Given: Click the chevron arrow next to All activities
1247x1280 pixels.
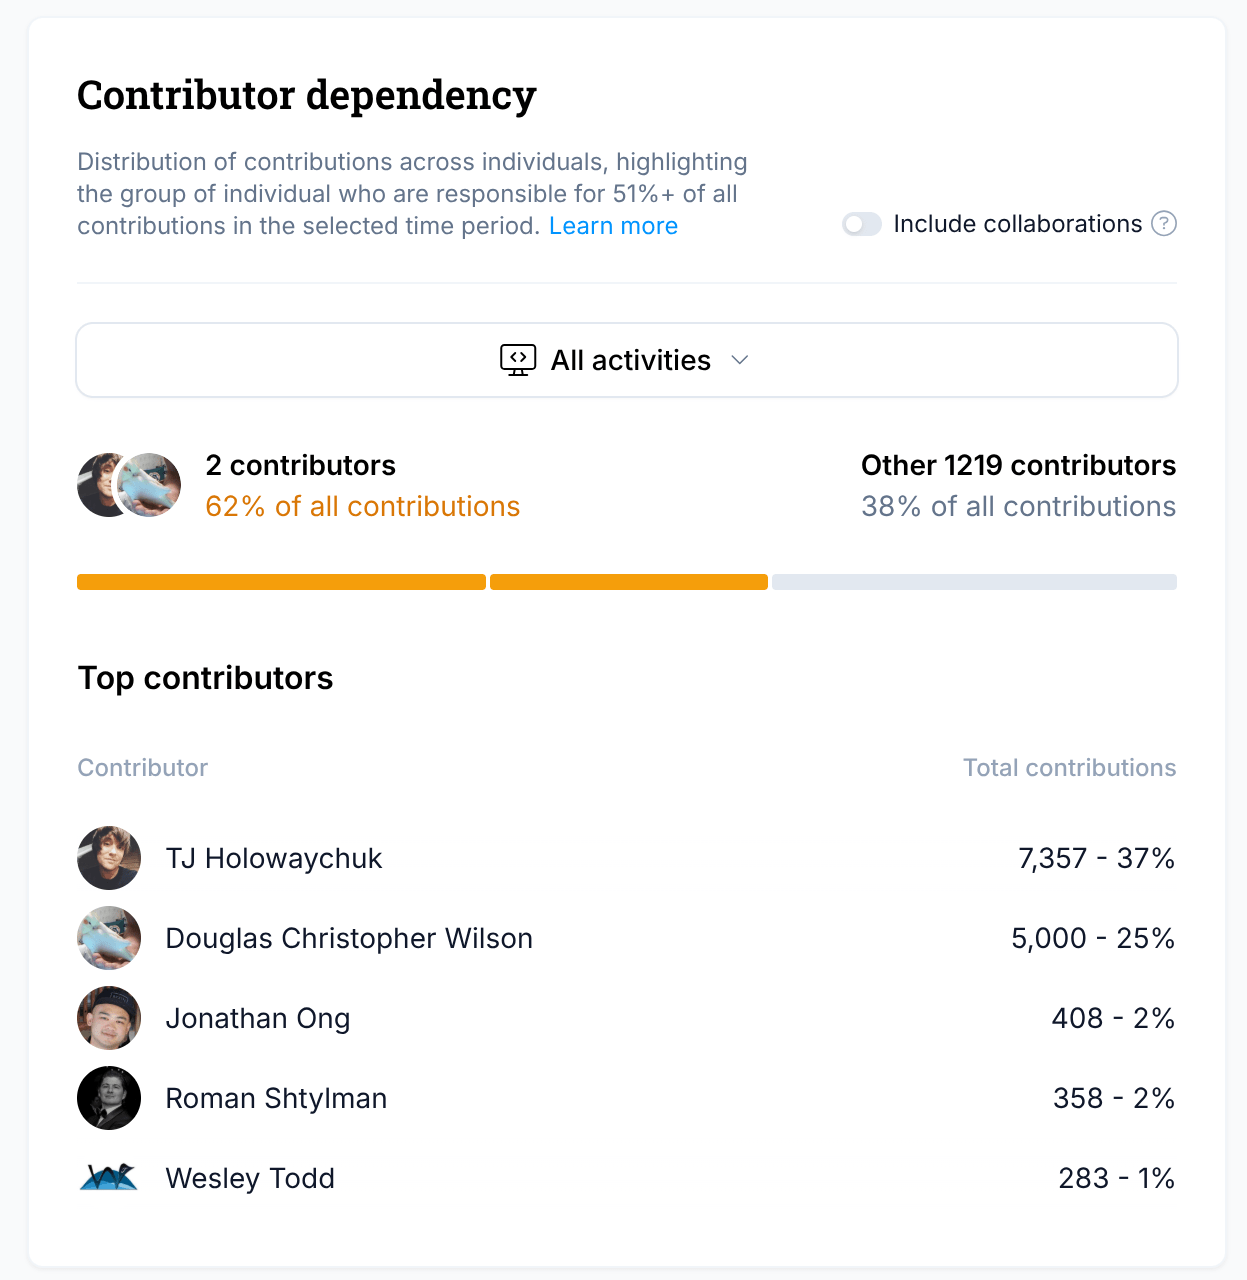Looking at the screenshot, I should click(x=740, y=360).
